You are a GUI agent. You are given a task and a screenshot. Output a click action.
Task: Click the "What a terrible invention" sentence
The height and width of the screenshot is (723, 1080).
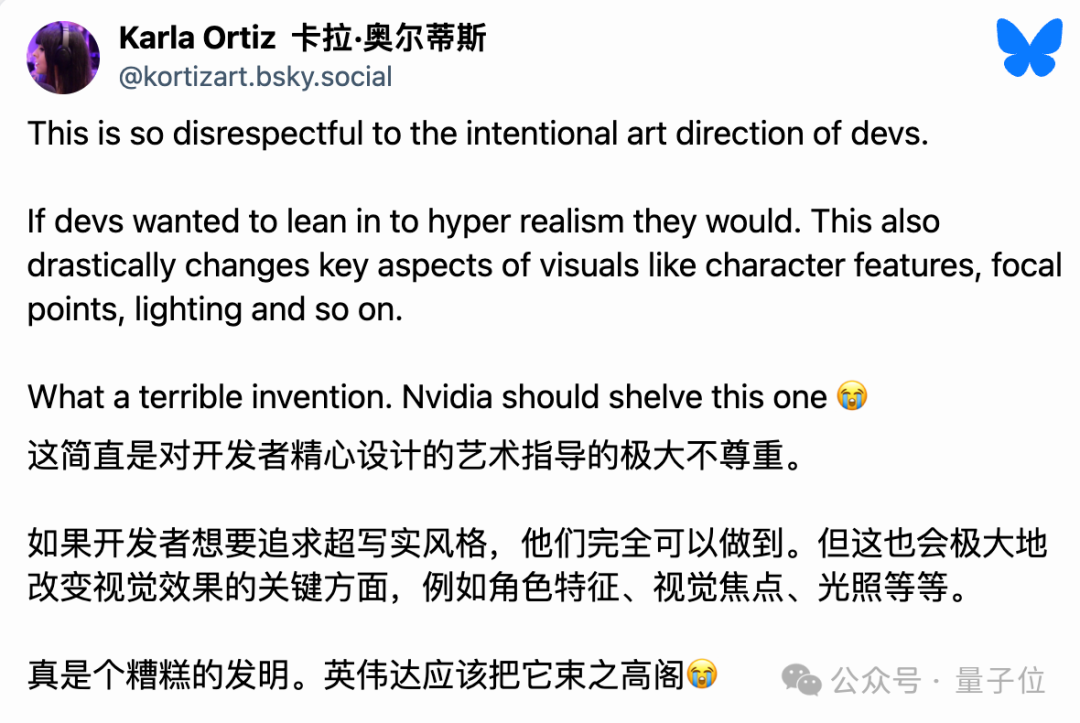210,397
